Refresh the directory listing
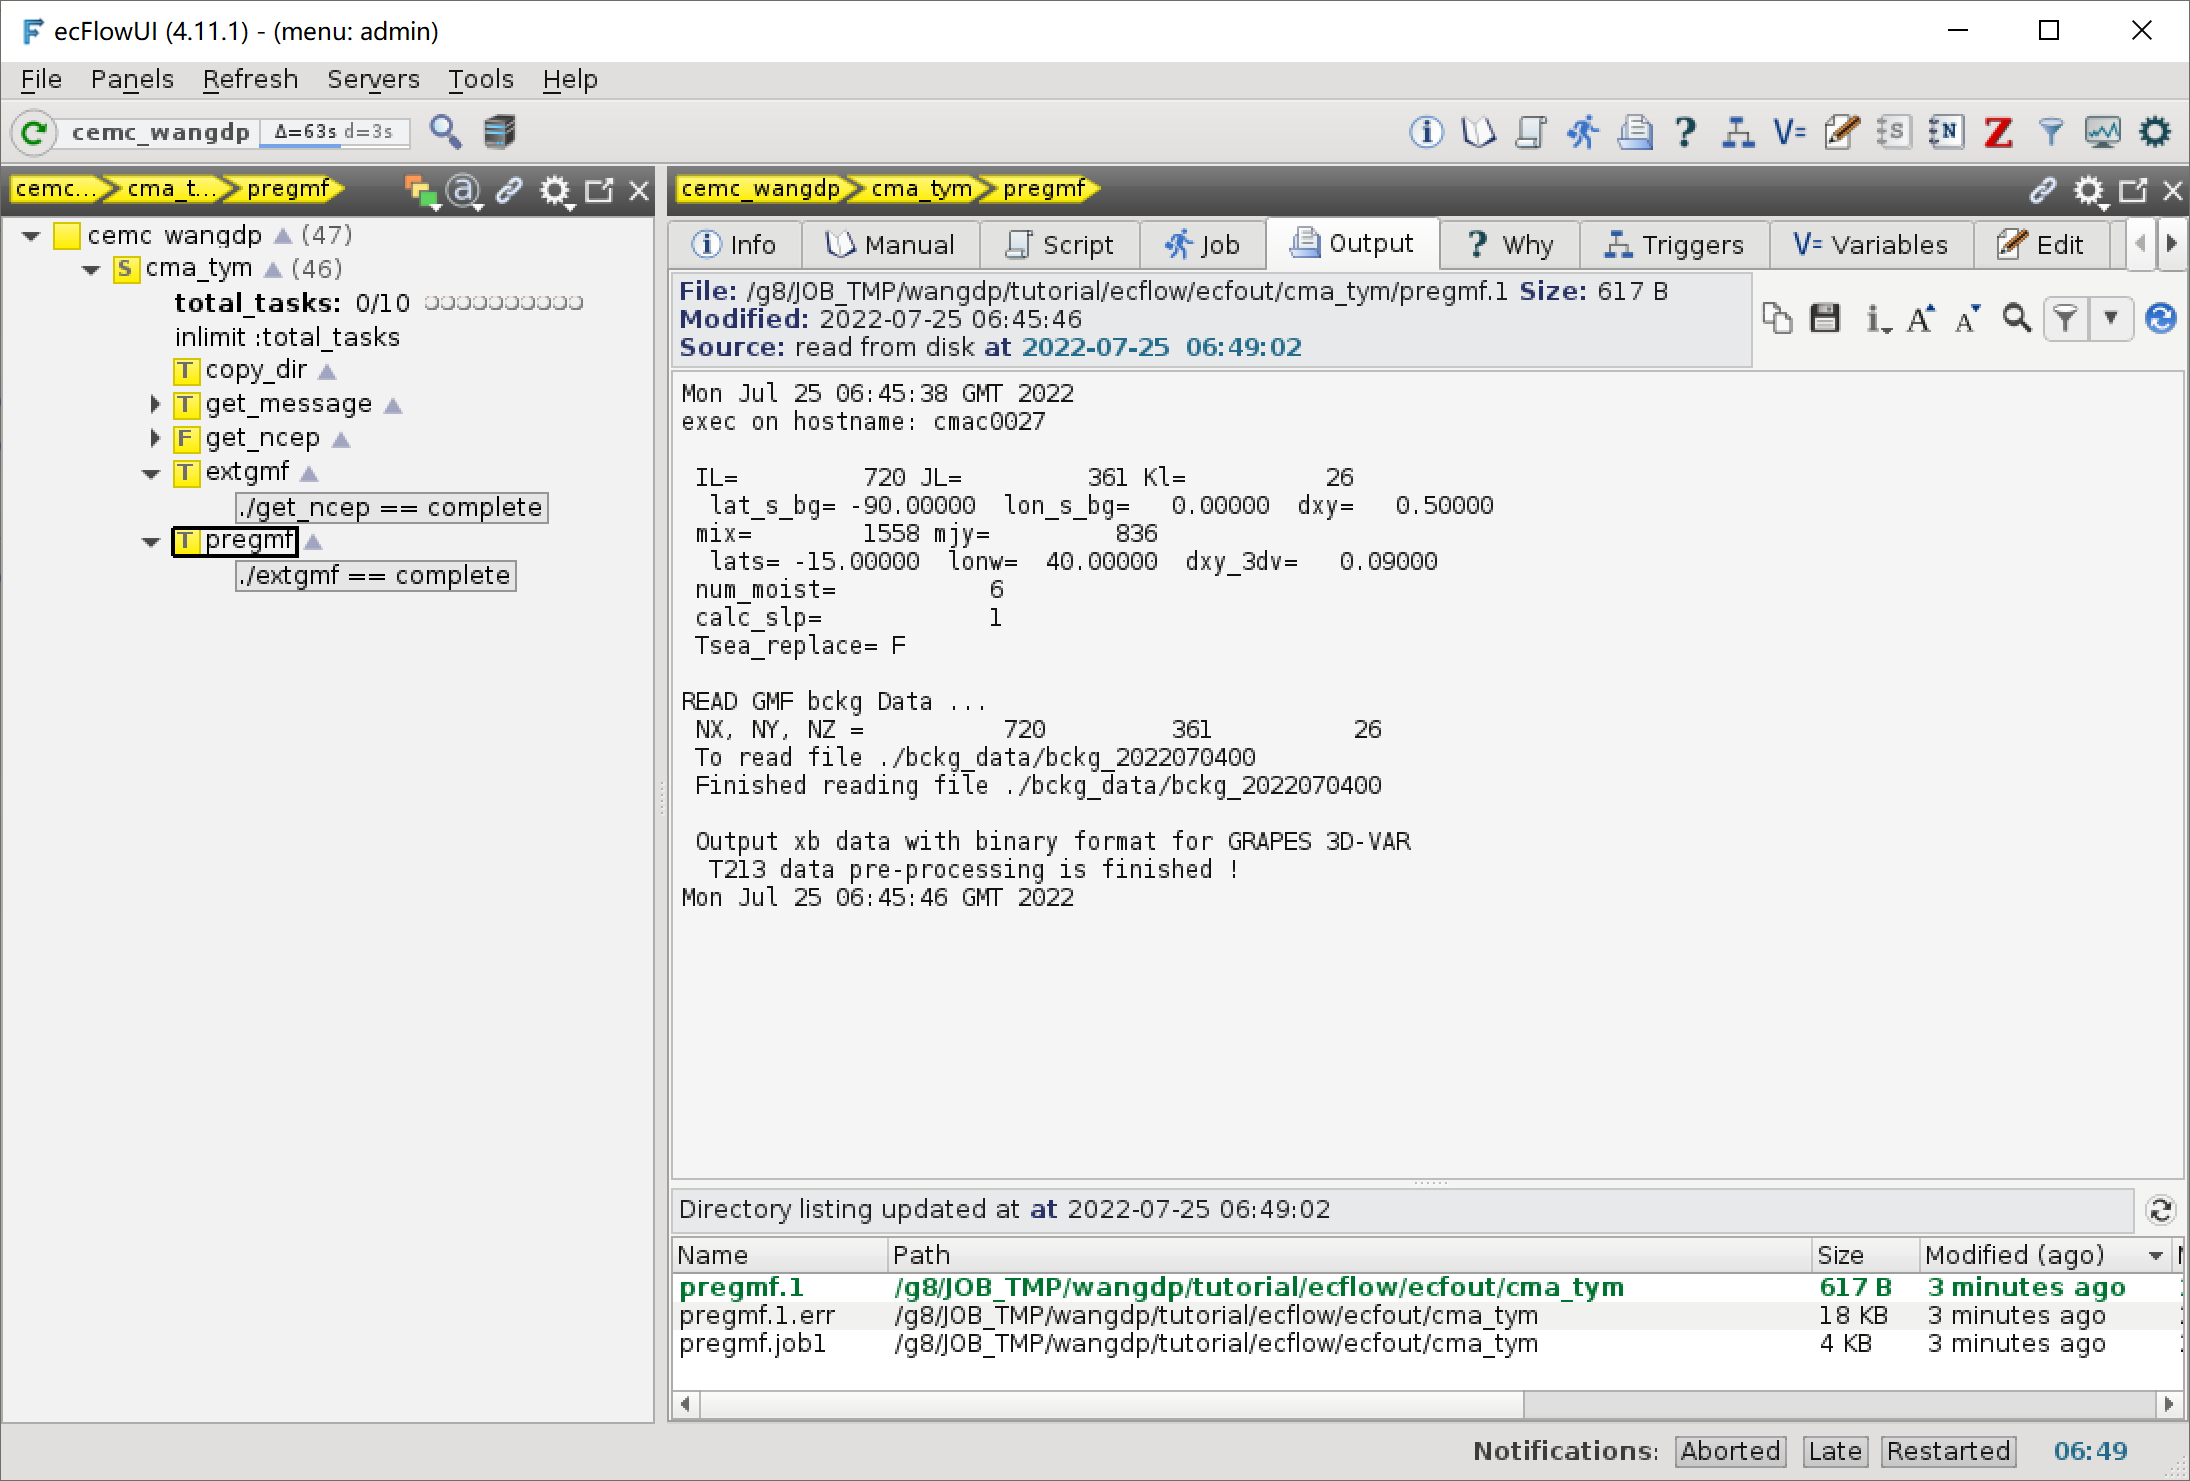Viewport: 2190px width, 1481px height. (2161, 1210)
